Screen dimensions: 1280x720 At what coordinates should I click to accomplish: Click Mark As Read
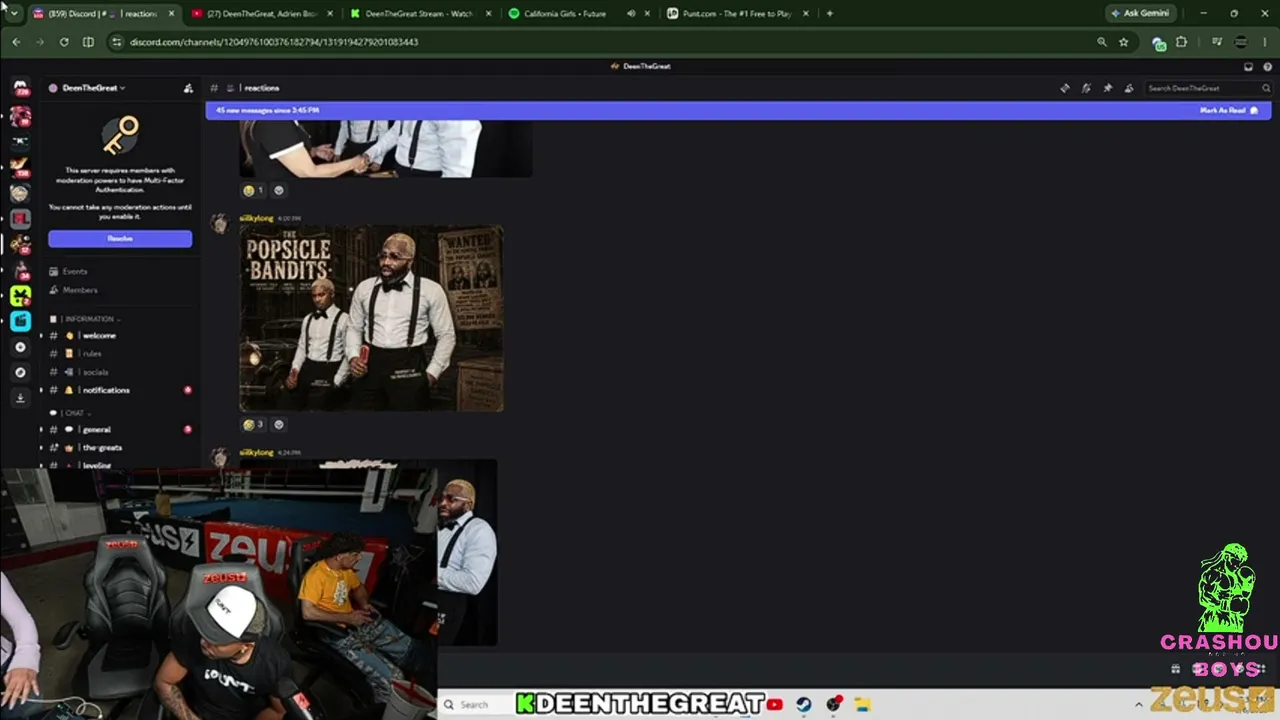[x=1229, y=110]
